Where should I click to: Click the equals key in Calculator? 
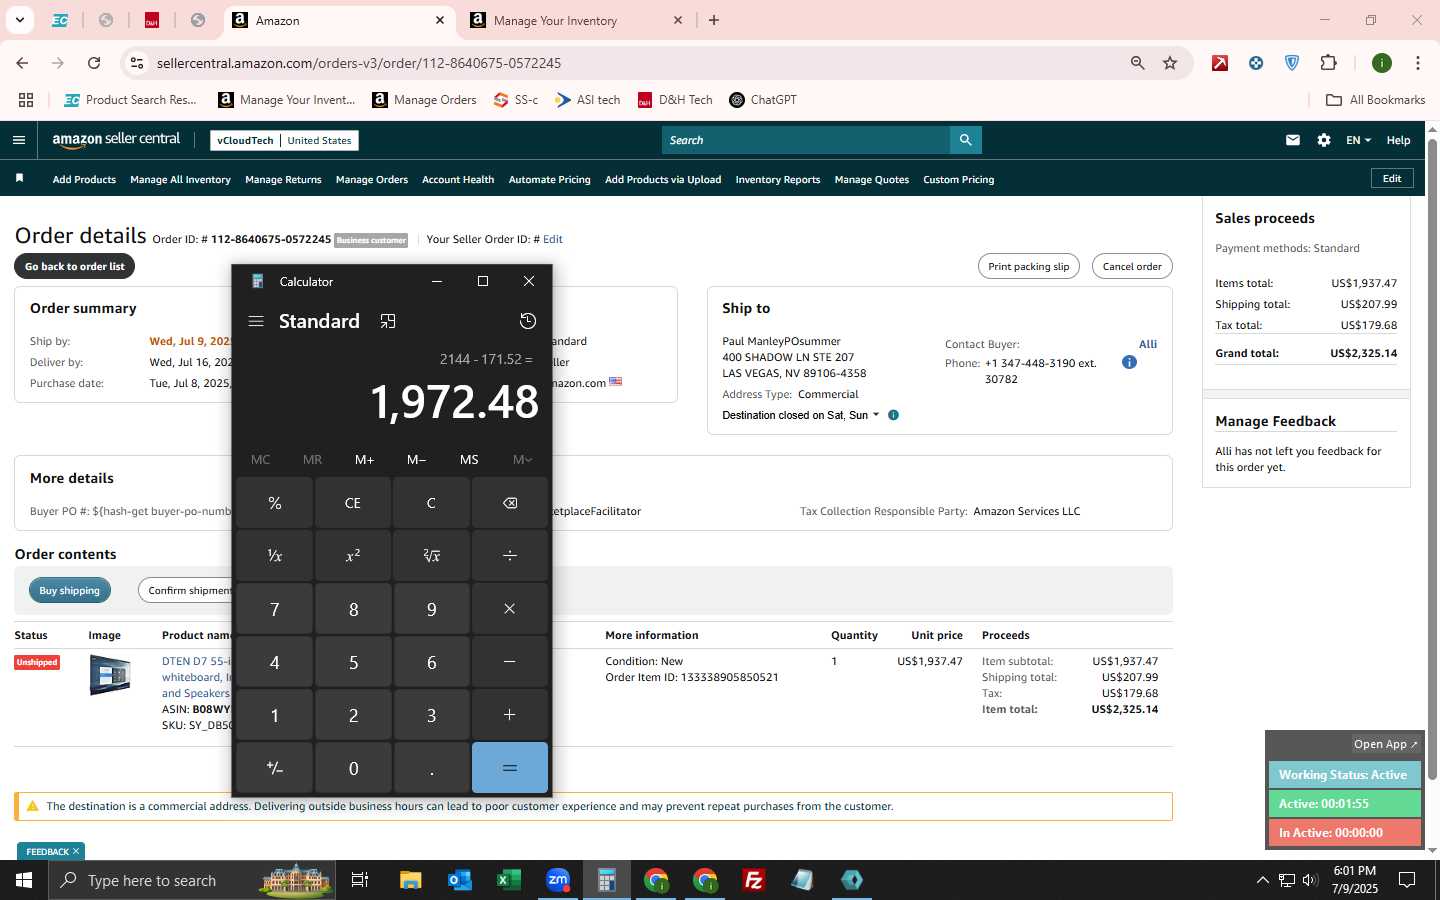510,768
